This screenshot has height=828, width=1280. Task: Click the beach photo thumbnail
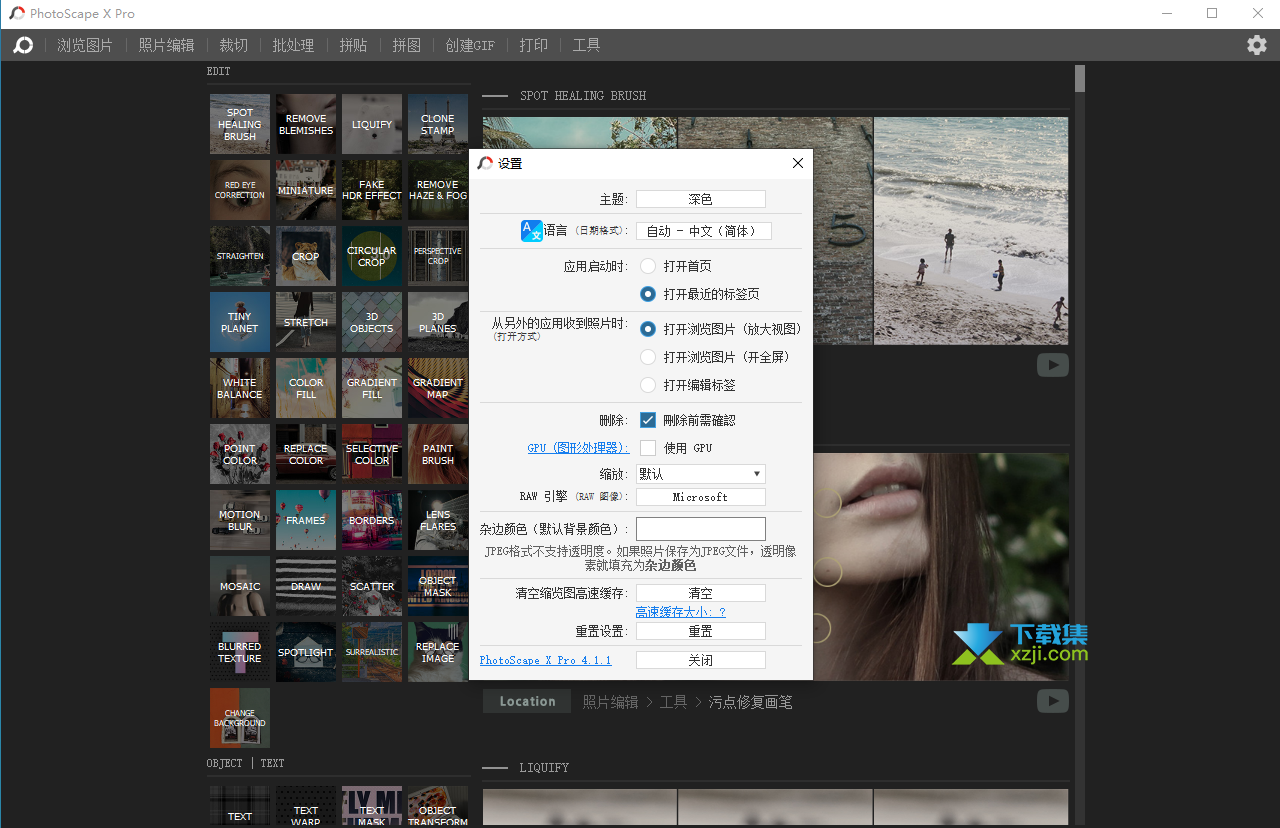point(971,231)
